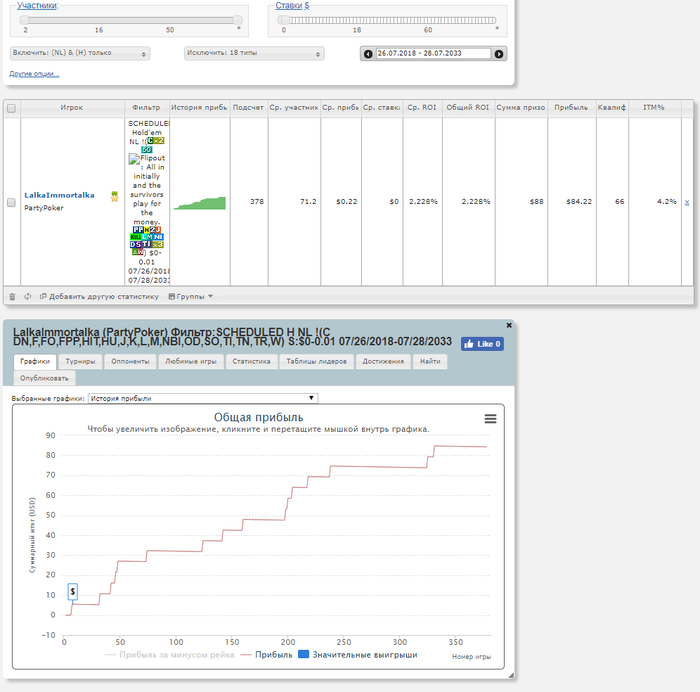Expand the Группы dropdown
This screenshot has width=700, height=692.
point(191,296)
